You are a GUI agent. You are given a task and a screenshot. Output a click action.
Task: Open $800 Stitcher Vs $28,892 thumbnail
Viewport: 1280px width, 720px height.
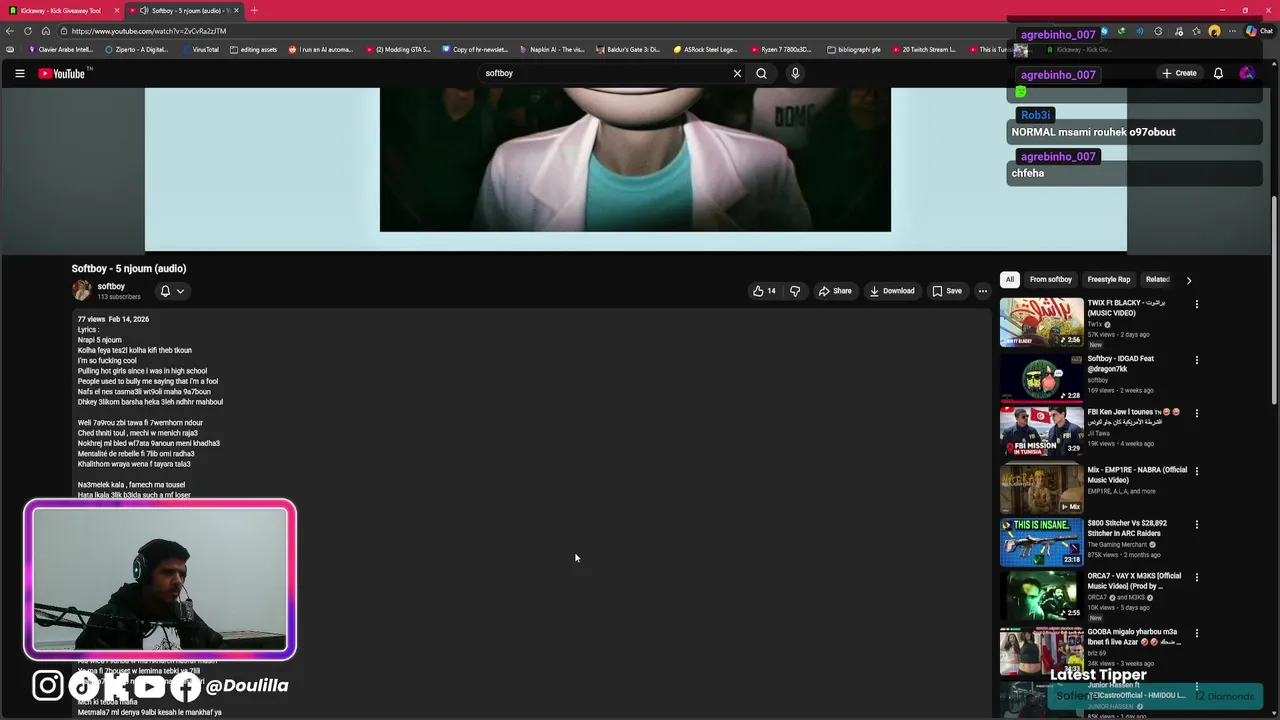[1041, 542]
